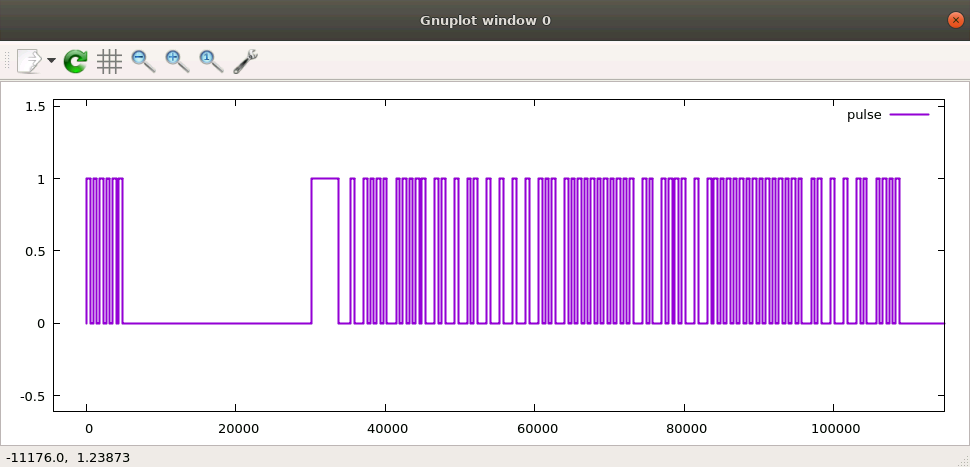Click the 100000 x-axis tick label
Screen dimensions: 970x467
coord(833,428)
